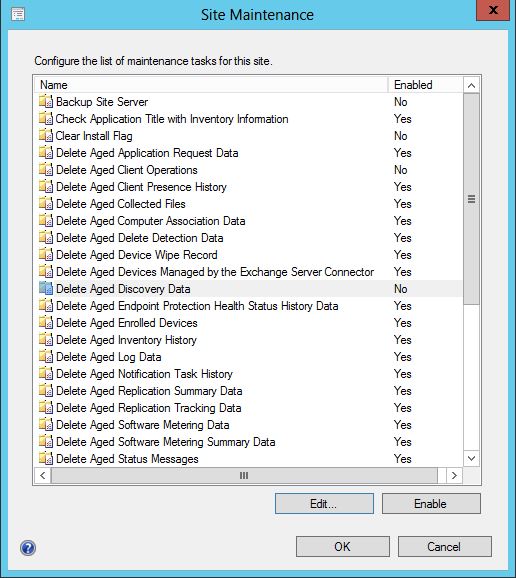This screenshot has width=516, height=578.
Task: Click the vertical scrollbar down arrow
Action: (471, 459)
